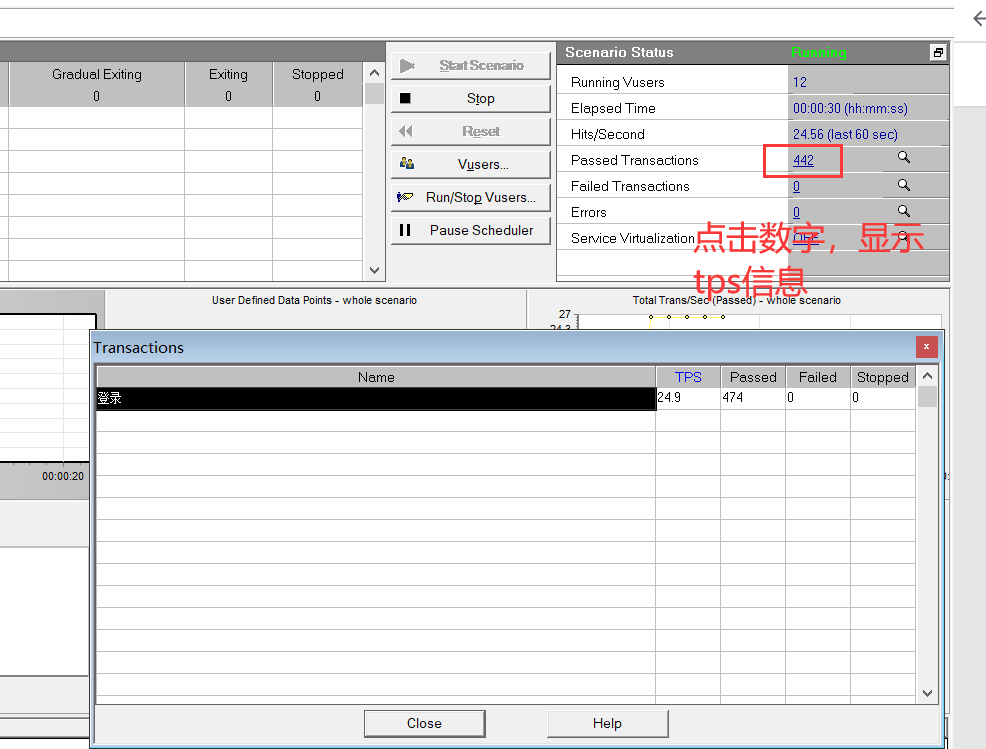Screen dimensions: 986x749
Task: Open the Passed Transactions 442 link
Action: 803,160
